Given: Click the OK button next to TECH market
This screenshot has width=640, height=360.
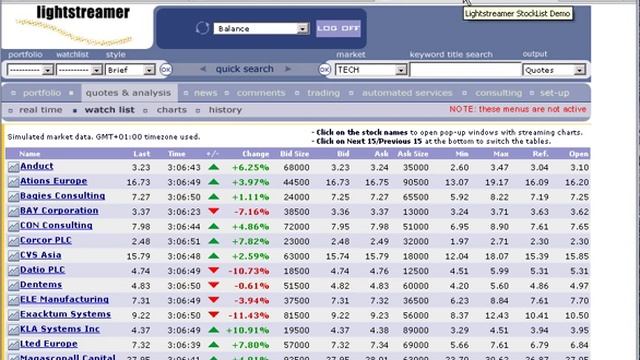Looking at the screenshot, I should tap(324, 69).
